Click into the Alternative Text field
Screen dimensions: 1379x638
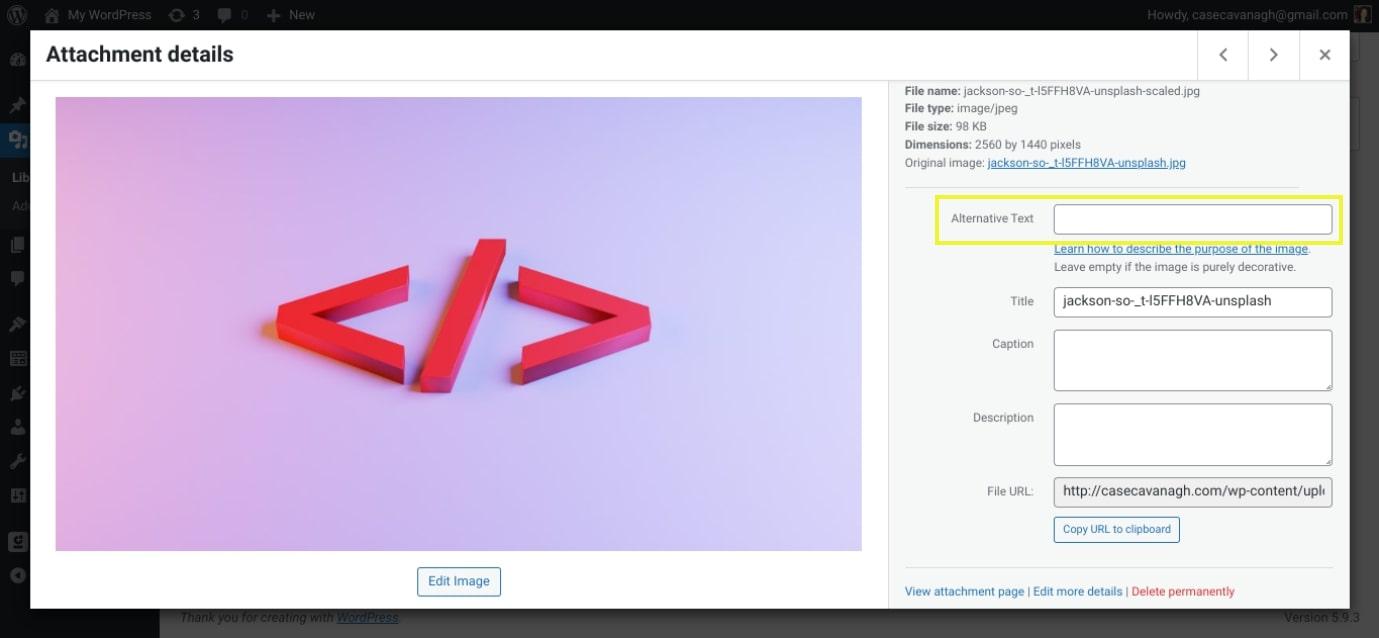pos(1192,219)
